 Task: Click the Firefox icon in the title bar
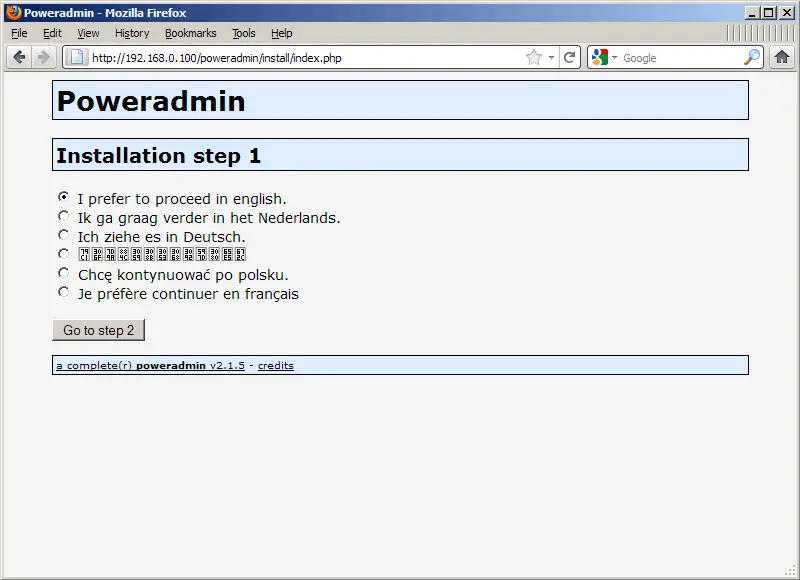14,12
